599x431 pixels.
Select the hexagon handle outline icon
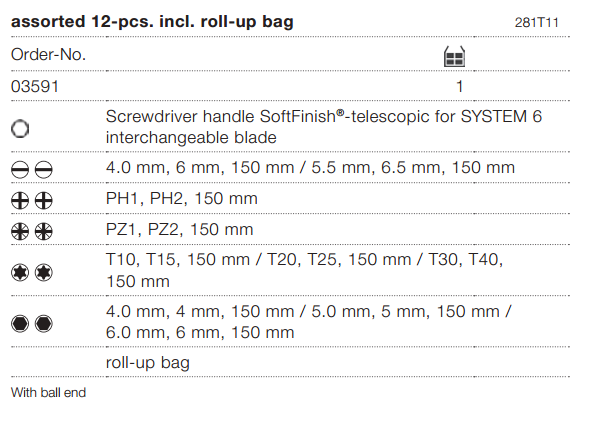point(20,128)
